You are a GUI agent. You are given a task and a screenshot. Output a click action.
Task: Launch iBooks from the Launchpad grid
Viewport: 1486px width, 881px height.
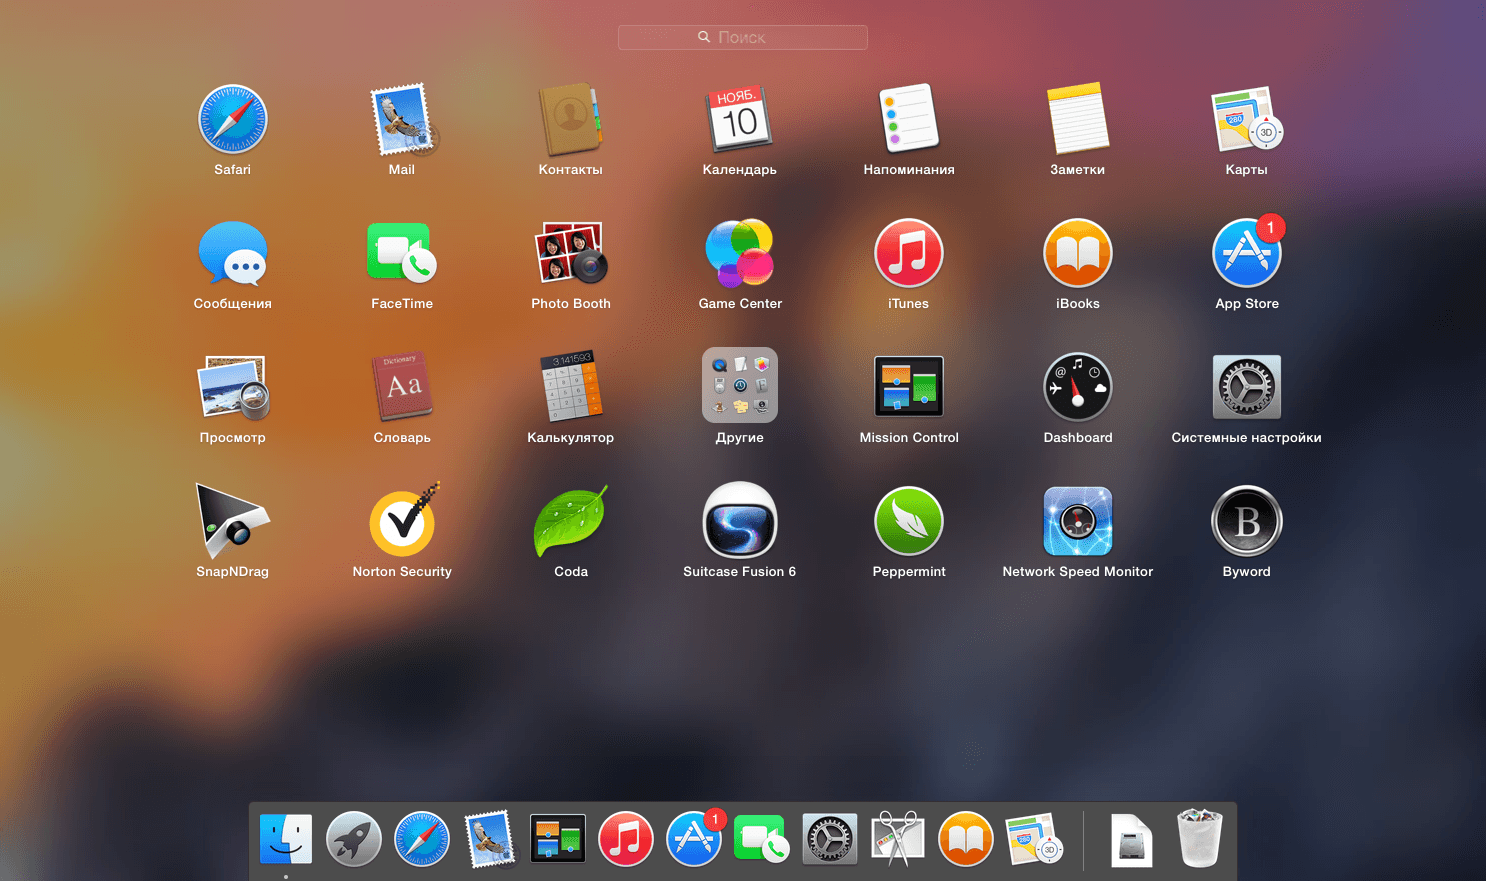(1078, 253)
